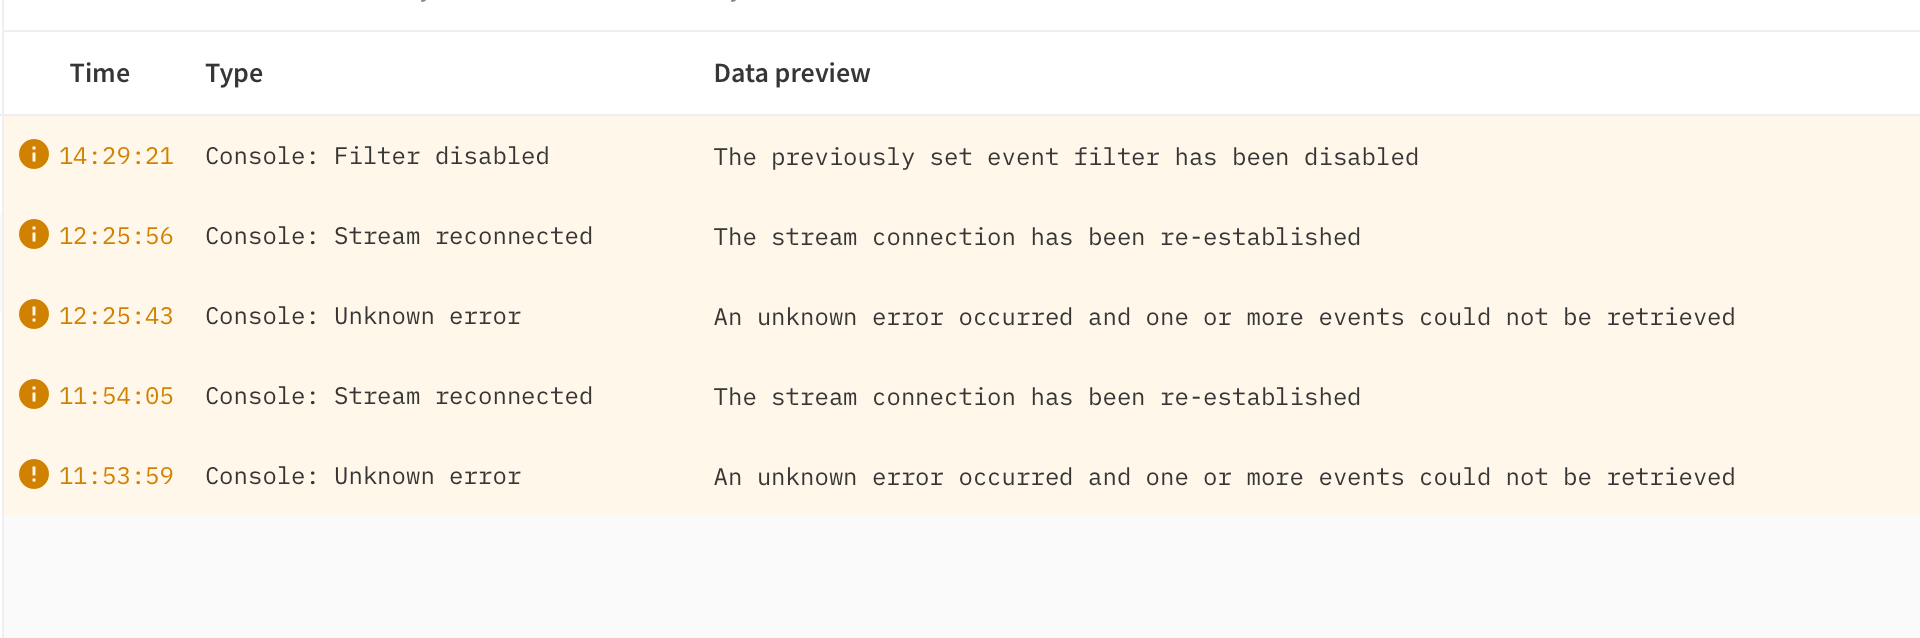The height and width of the screenshot is (638, 1920).
Task: Click the warning icon for 12:25:43 event
Action: 34,314
